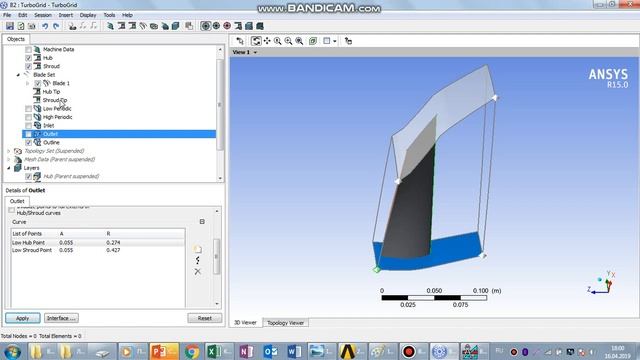
Task: Click the Interface... button
Action: [x=61, y=318]
